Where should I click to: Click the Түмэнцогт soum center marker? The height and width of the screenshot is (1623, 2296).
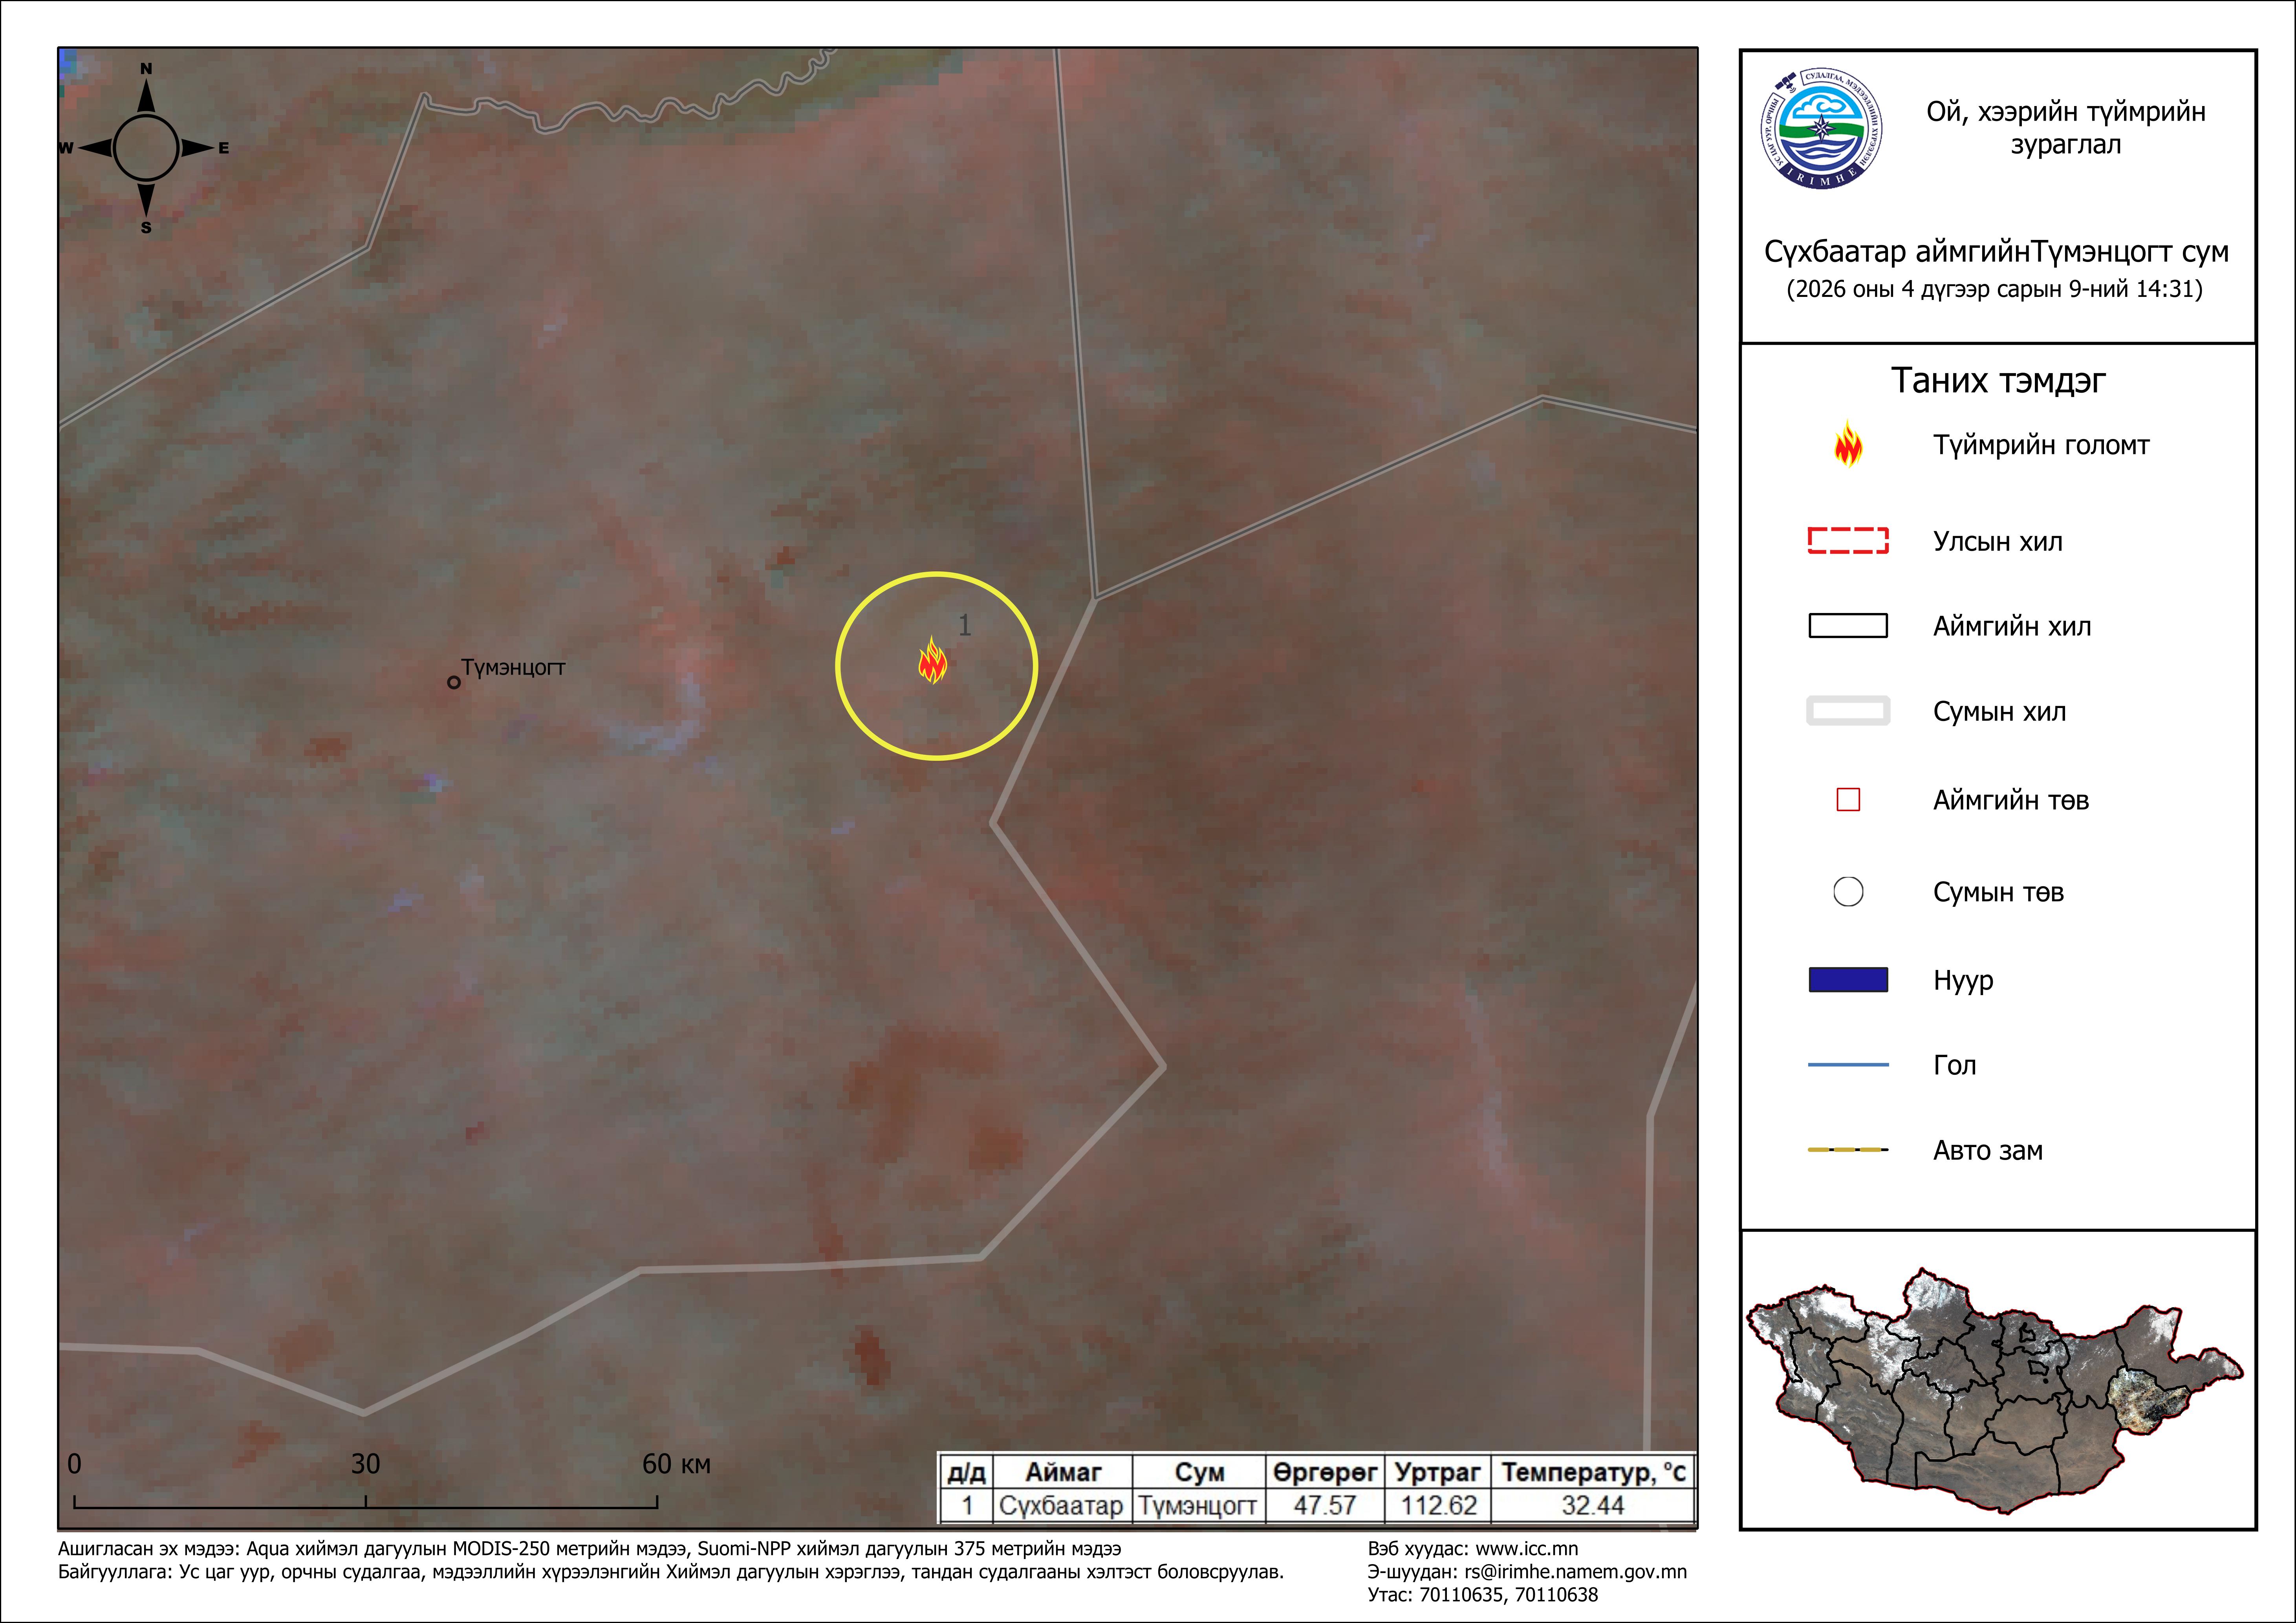coord(454,682)
